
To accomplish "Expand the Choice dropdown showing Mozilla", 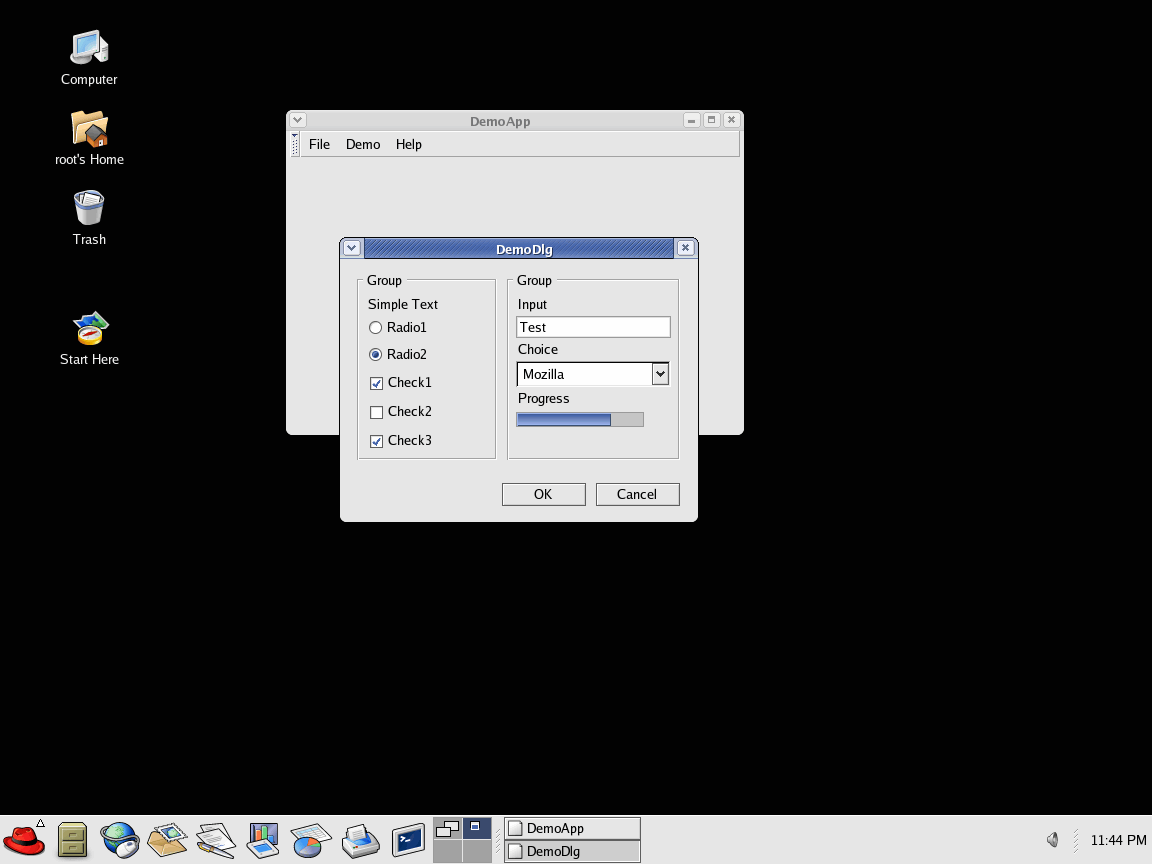I will click(x=660, y=374).
